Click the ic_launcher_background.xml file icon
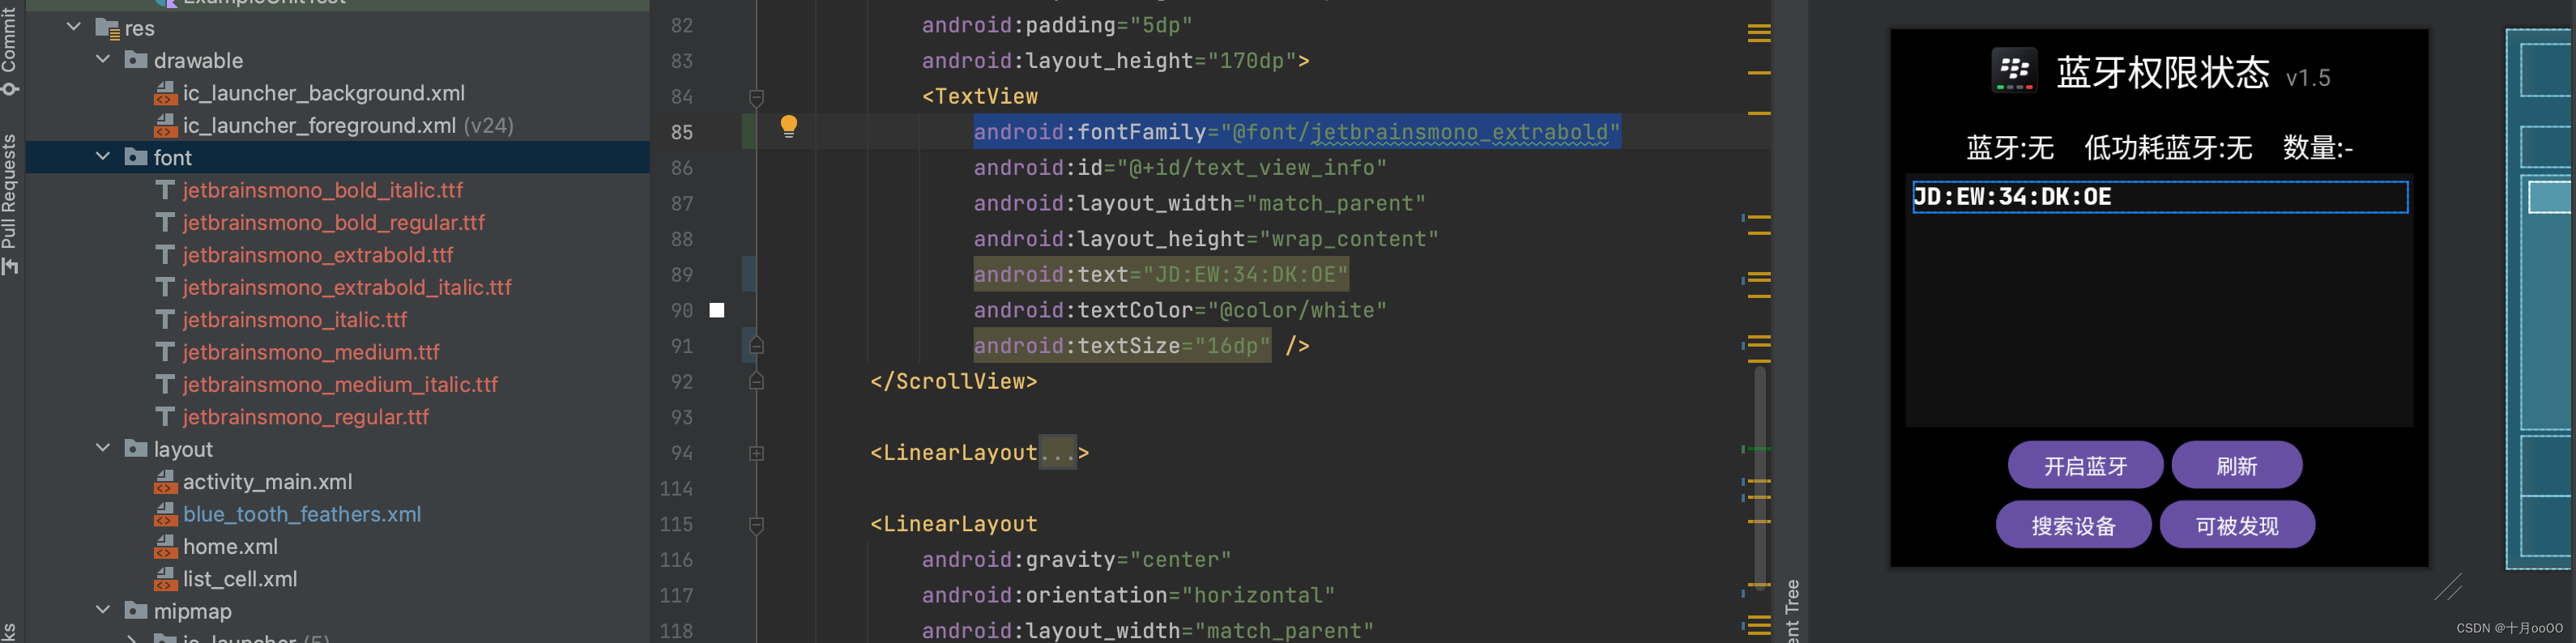 (165, 93)
